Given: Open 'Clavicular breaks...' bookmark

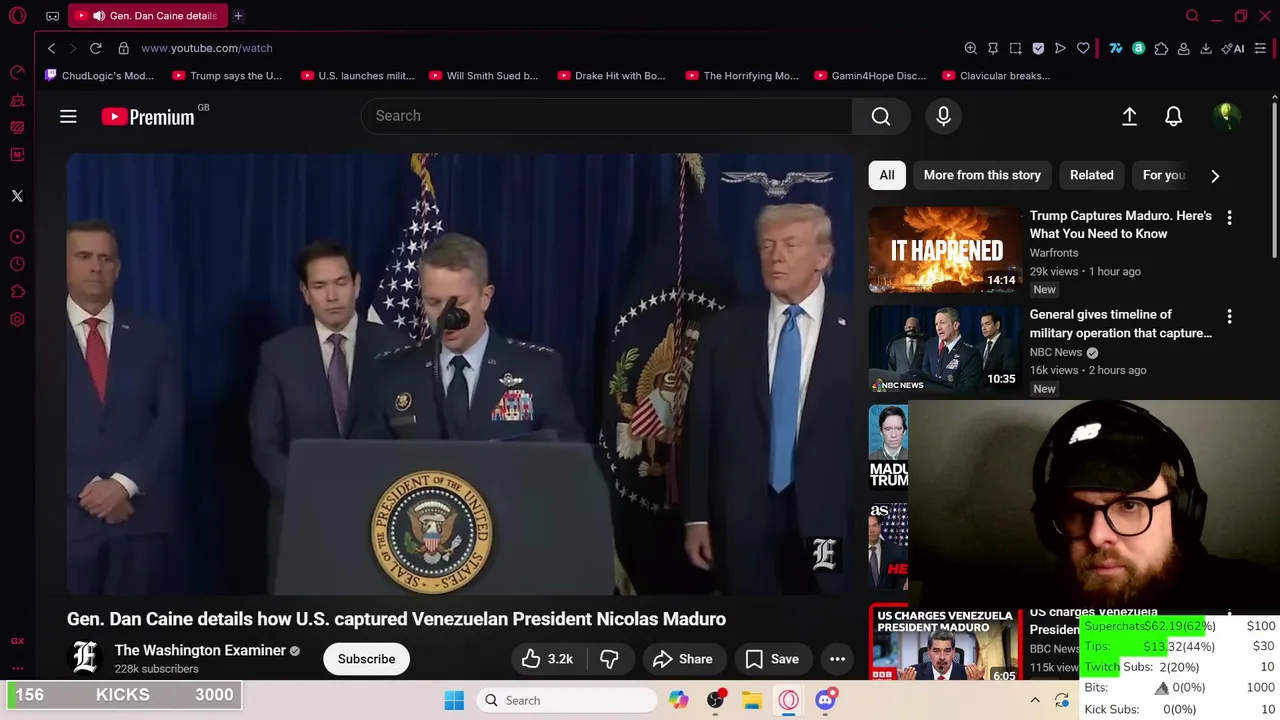Looking at the screenshot, I should point(996,76).
